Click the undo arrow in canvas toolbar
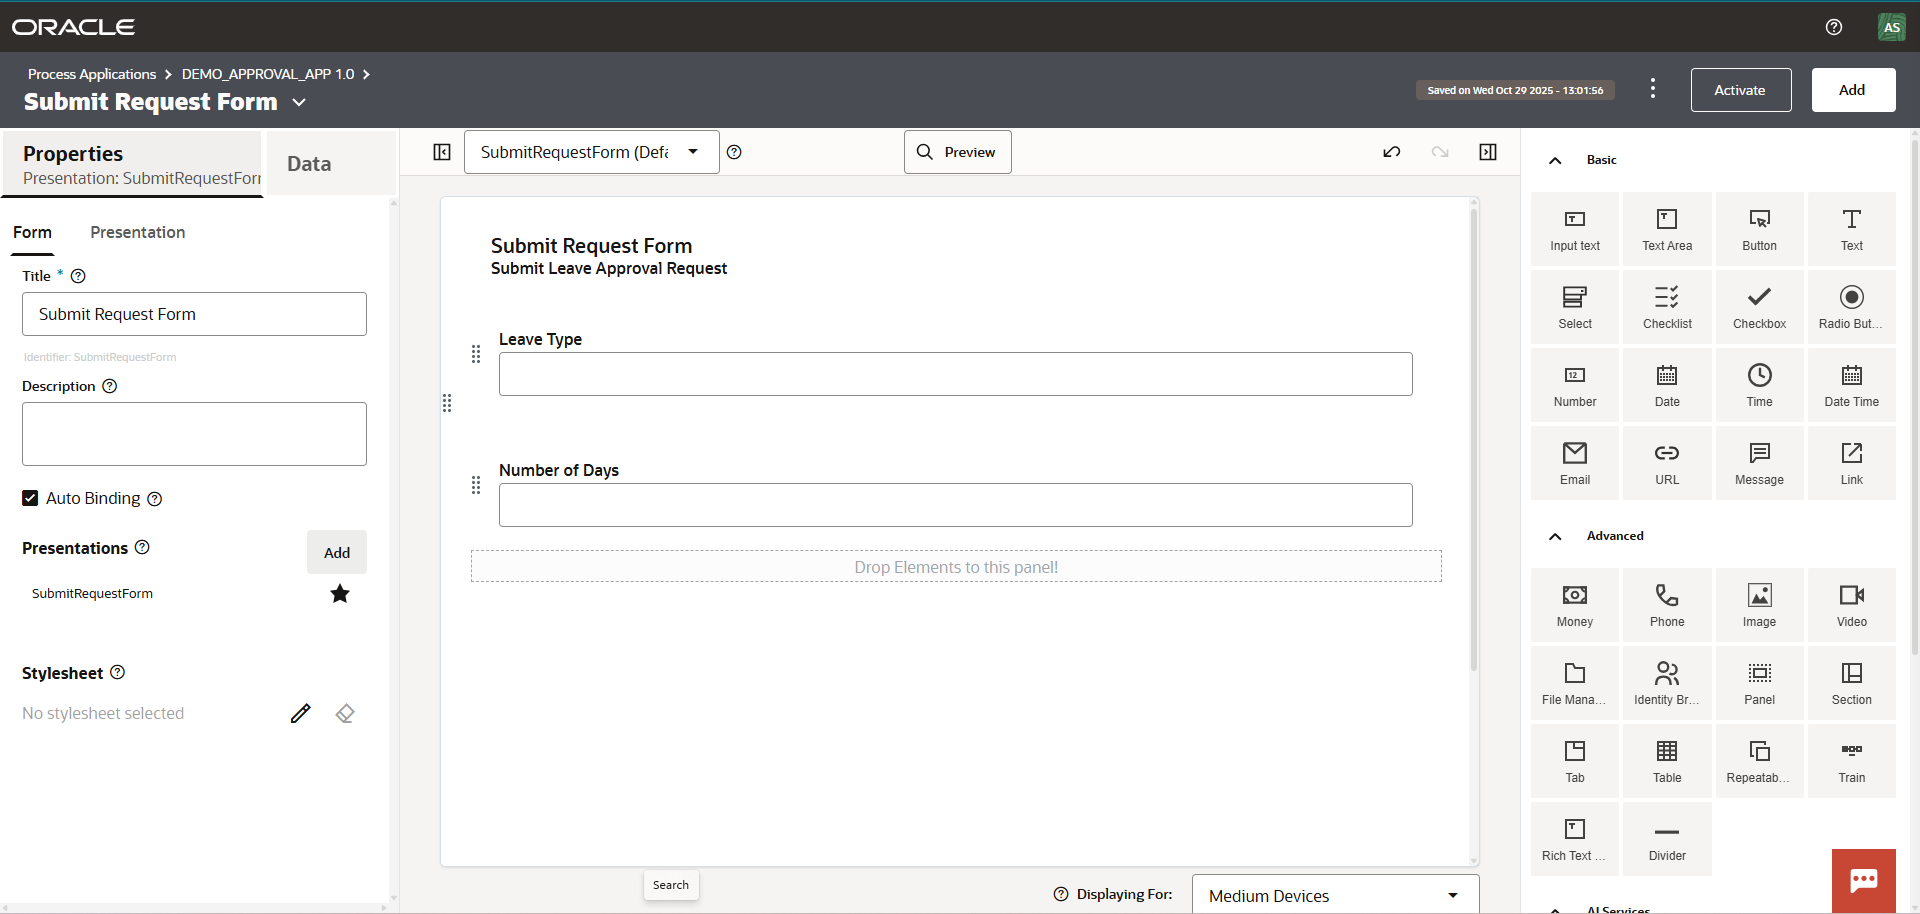 1391,152
